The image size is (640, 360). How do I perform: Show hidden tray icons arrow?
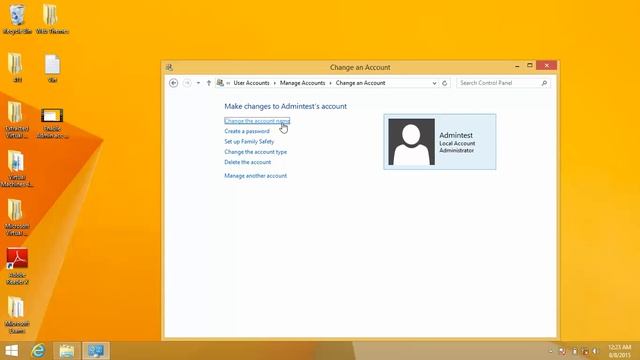click(x=551, y=351)
